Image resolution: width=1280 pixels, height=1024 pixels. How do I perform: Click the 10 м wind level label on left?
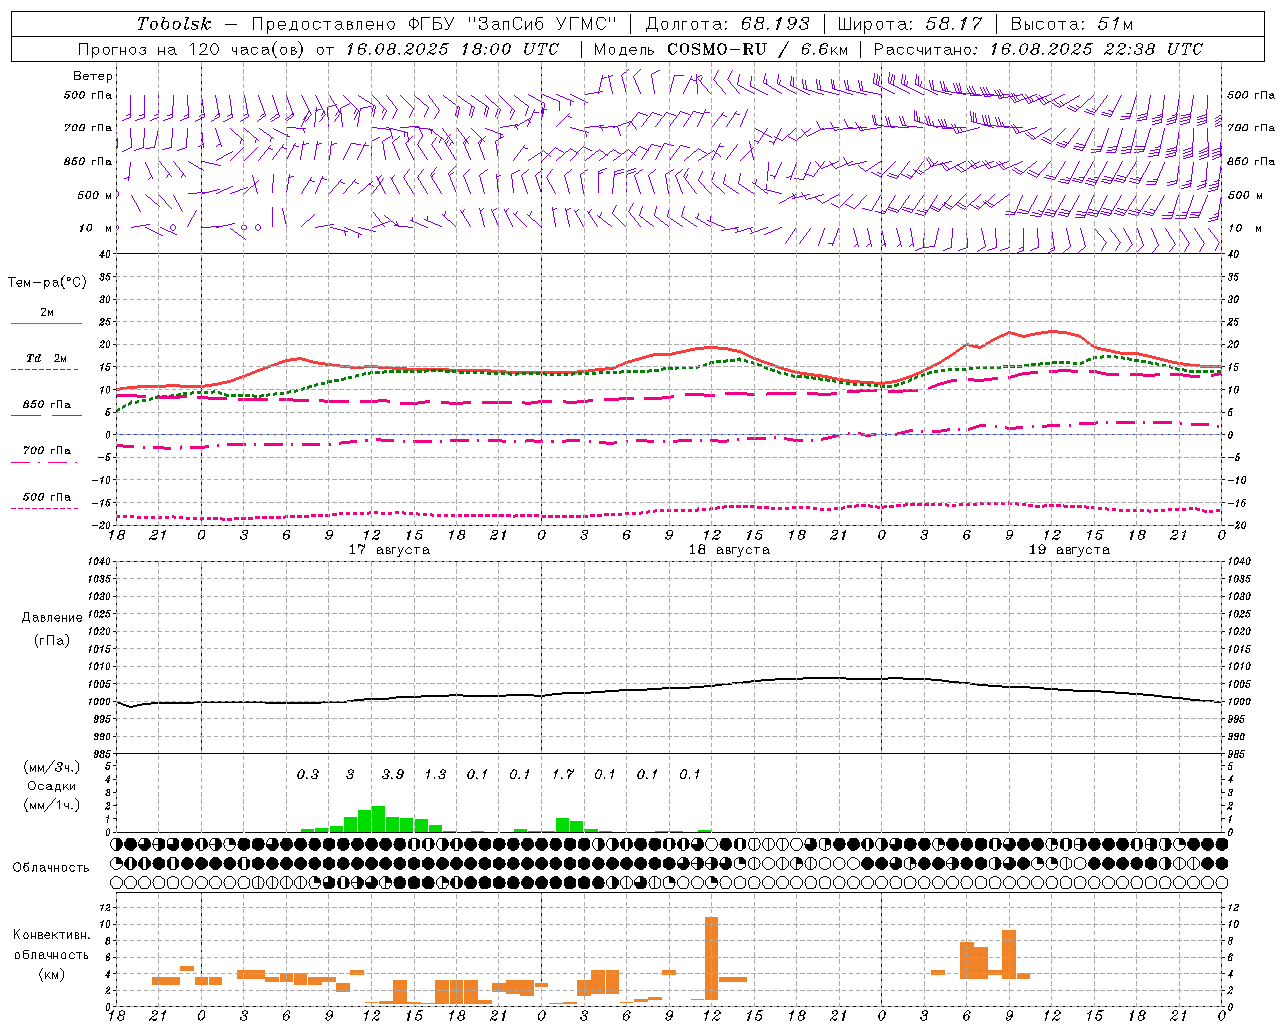[x=95, y=228]
